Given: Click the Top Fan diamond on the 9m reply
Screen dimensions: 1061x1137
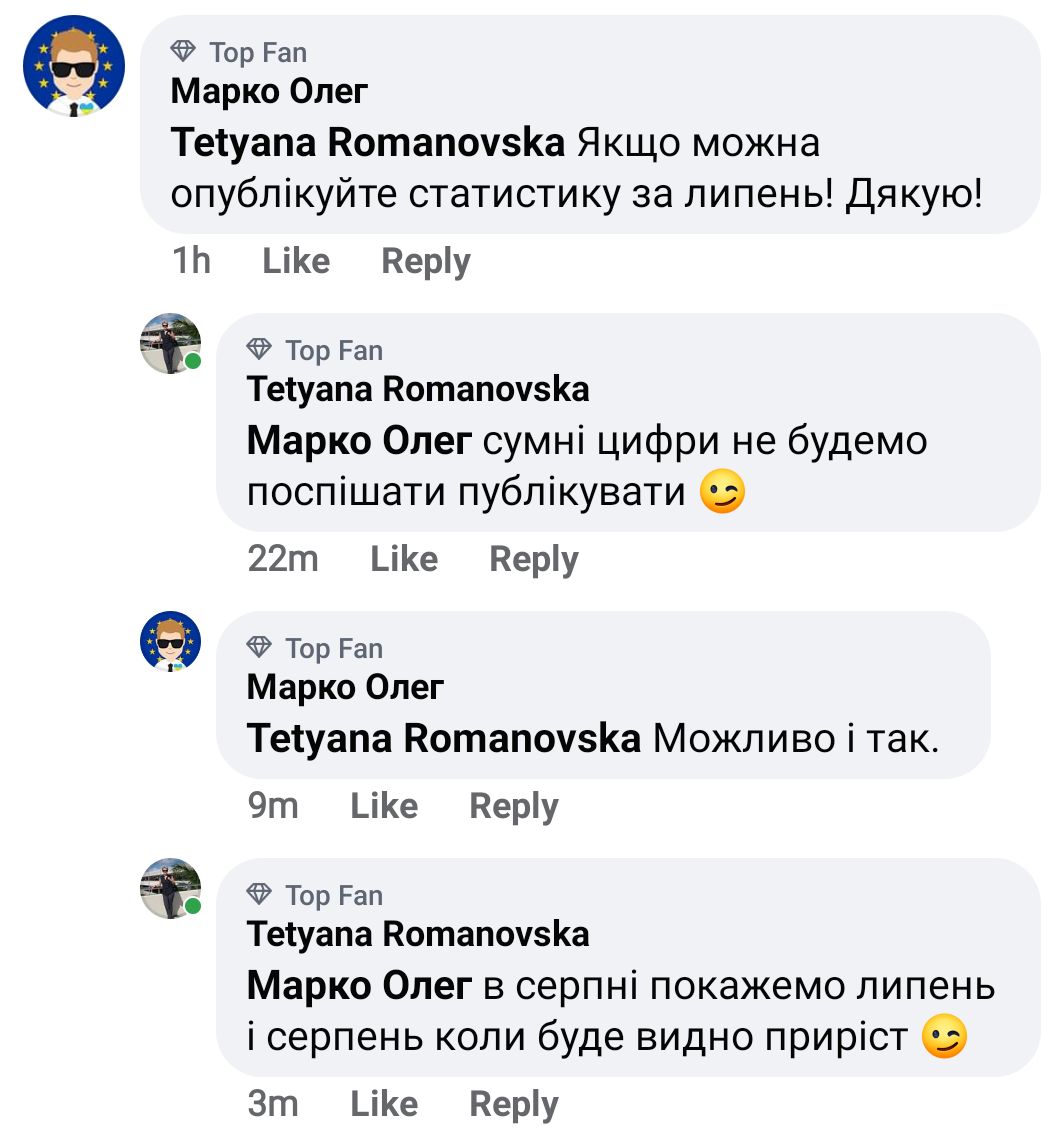Looking at the screenshot, I should pos(259,648).
